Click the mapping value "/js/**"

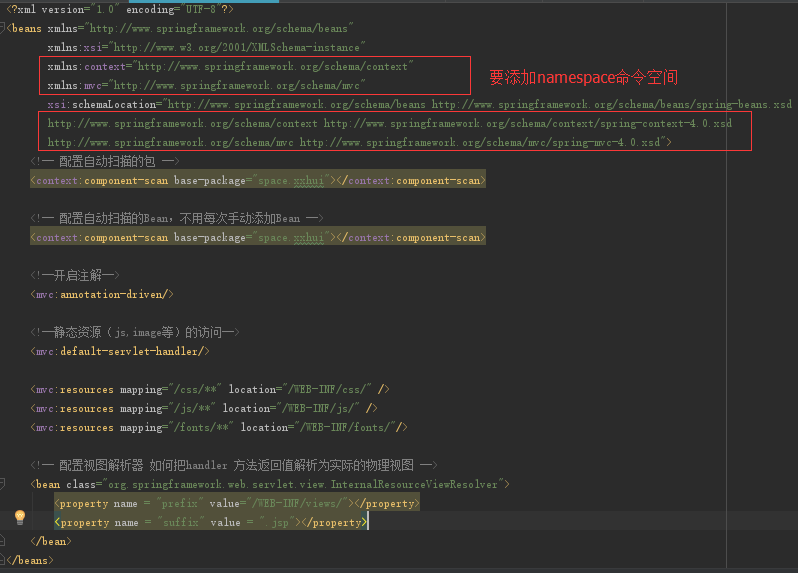pos(192,408)
